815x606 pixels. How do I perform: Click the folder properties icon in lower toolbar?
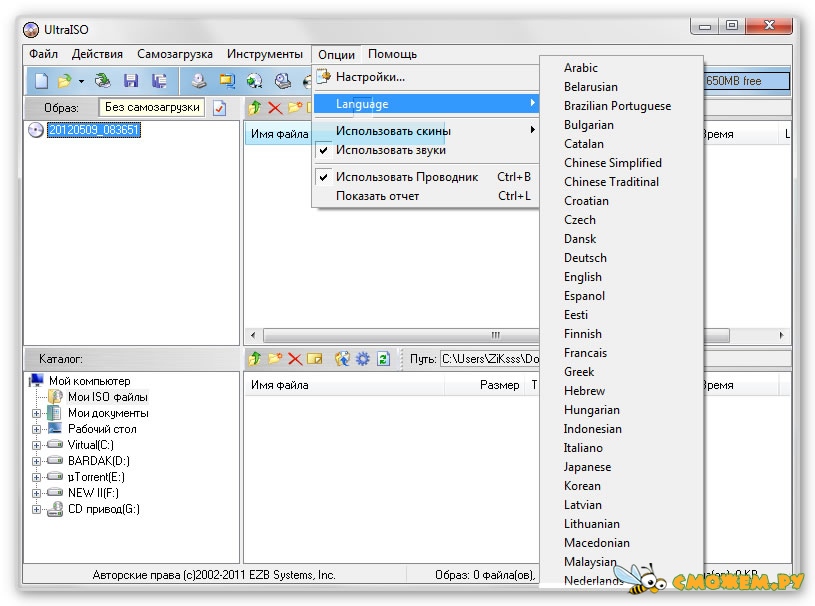(315, 359)
